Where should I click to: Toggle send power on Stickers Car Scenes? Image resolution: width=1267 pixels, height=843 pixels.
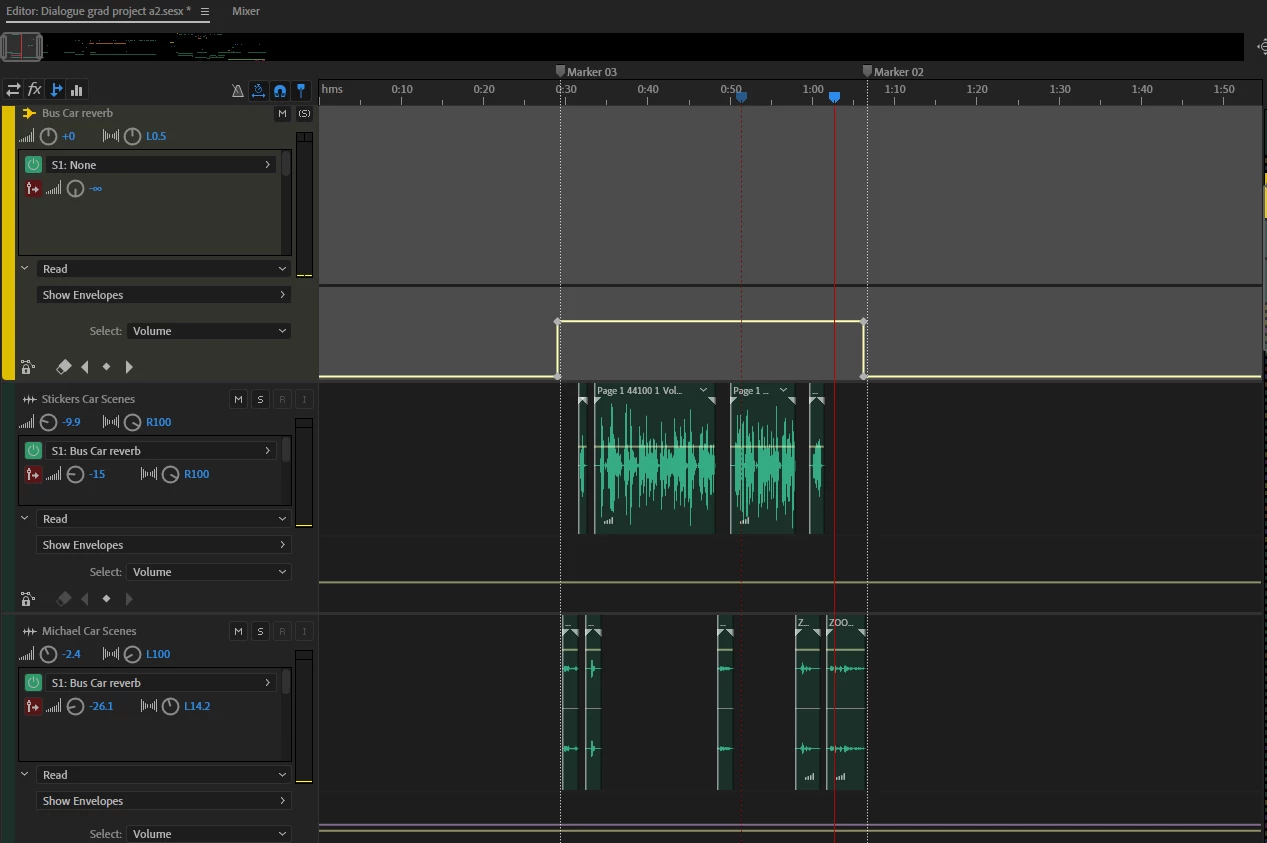click(x=33, y=451)
